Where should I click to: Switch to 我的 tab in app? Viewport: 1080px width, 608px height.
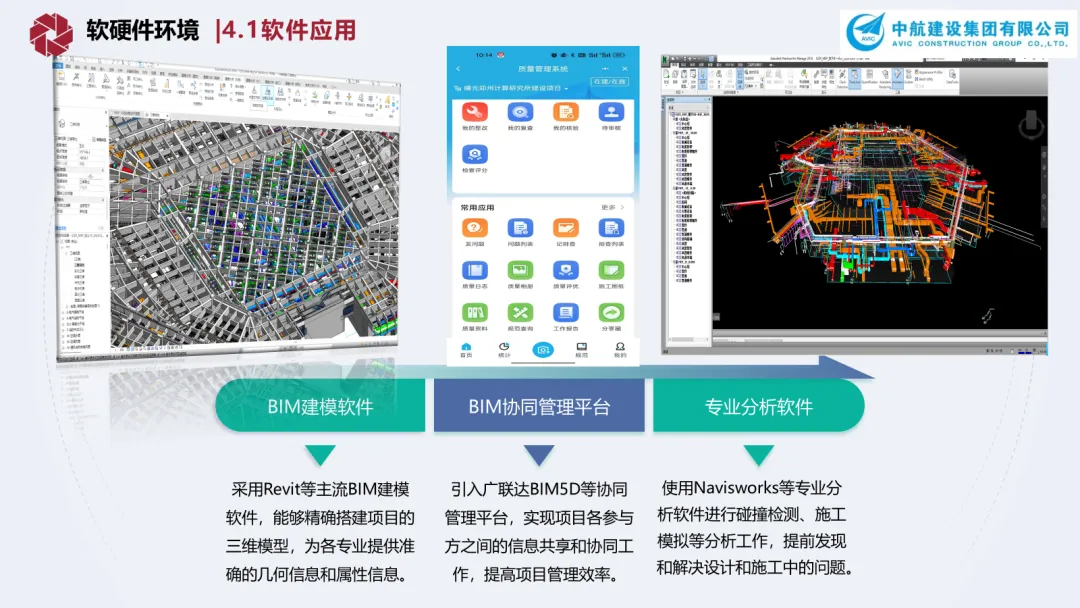click(x=620, y=350)
